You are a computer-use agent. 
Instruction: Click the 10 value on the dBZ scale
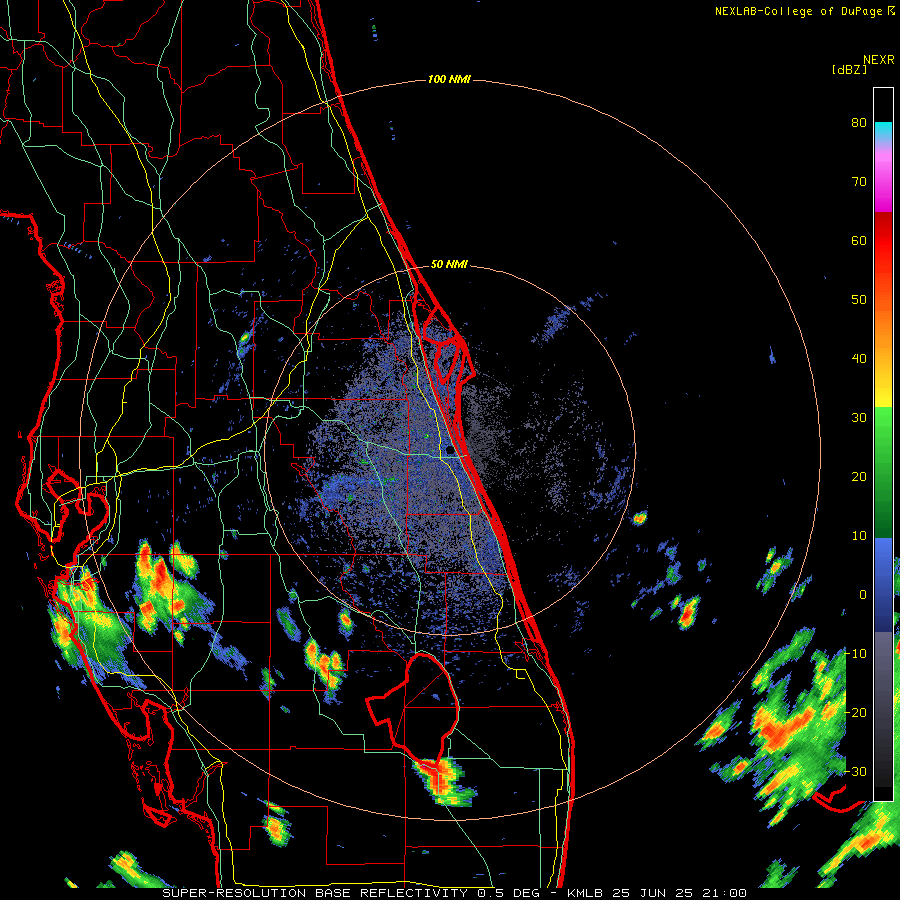tap(859, 536)
